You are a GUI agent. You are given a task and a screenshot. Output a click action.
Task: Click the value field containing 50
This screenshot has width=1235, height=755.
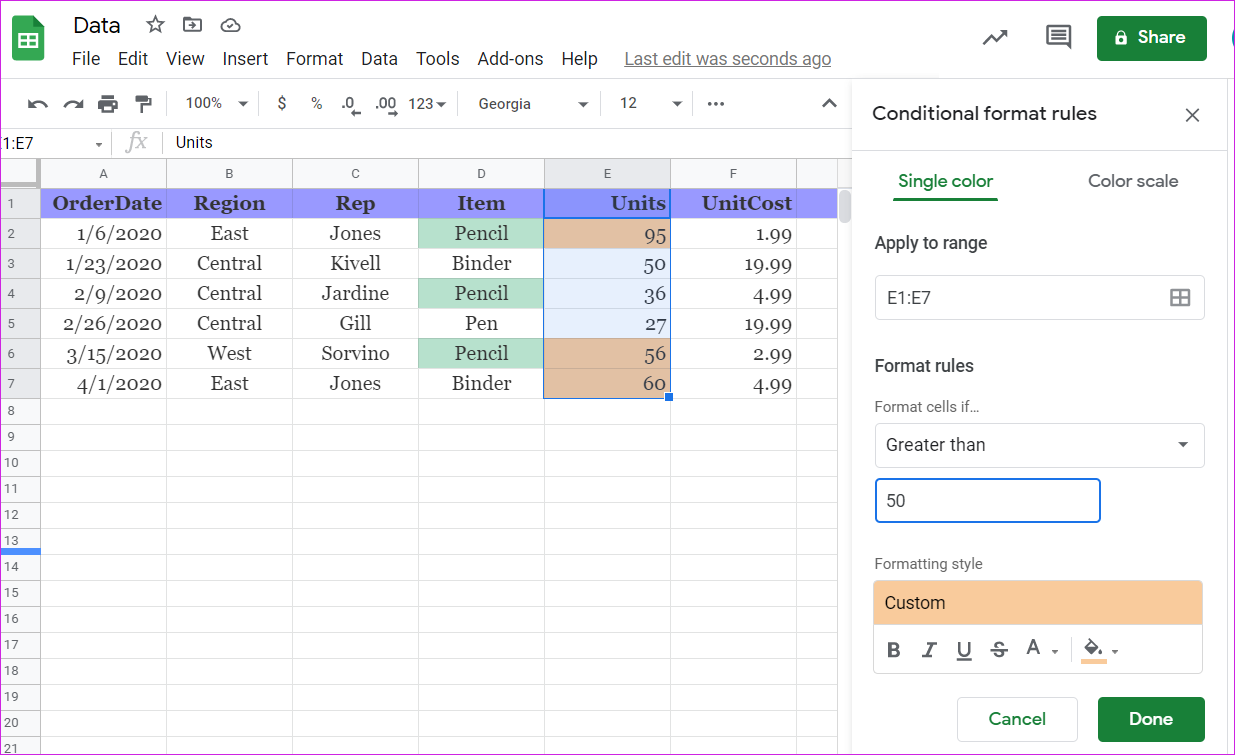pyautogui.click(x=987, y=501)
